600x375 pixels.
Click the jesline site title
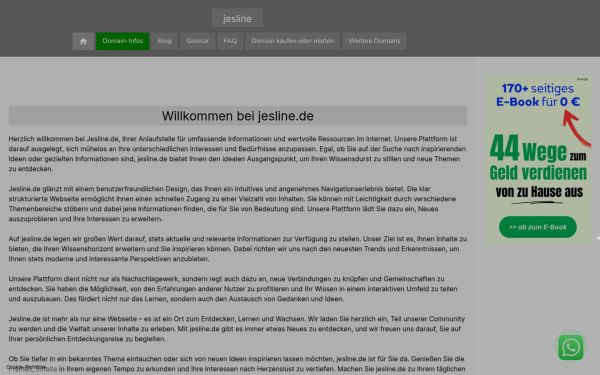tap(237, 18)
